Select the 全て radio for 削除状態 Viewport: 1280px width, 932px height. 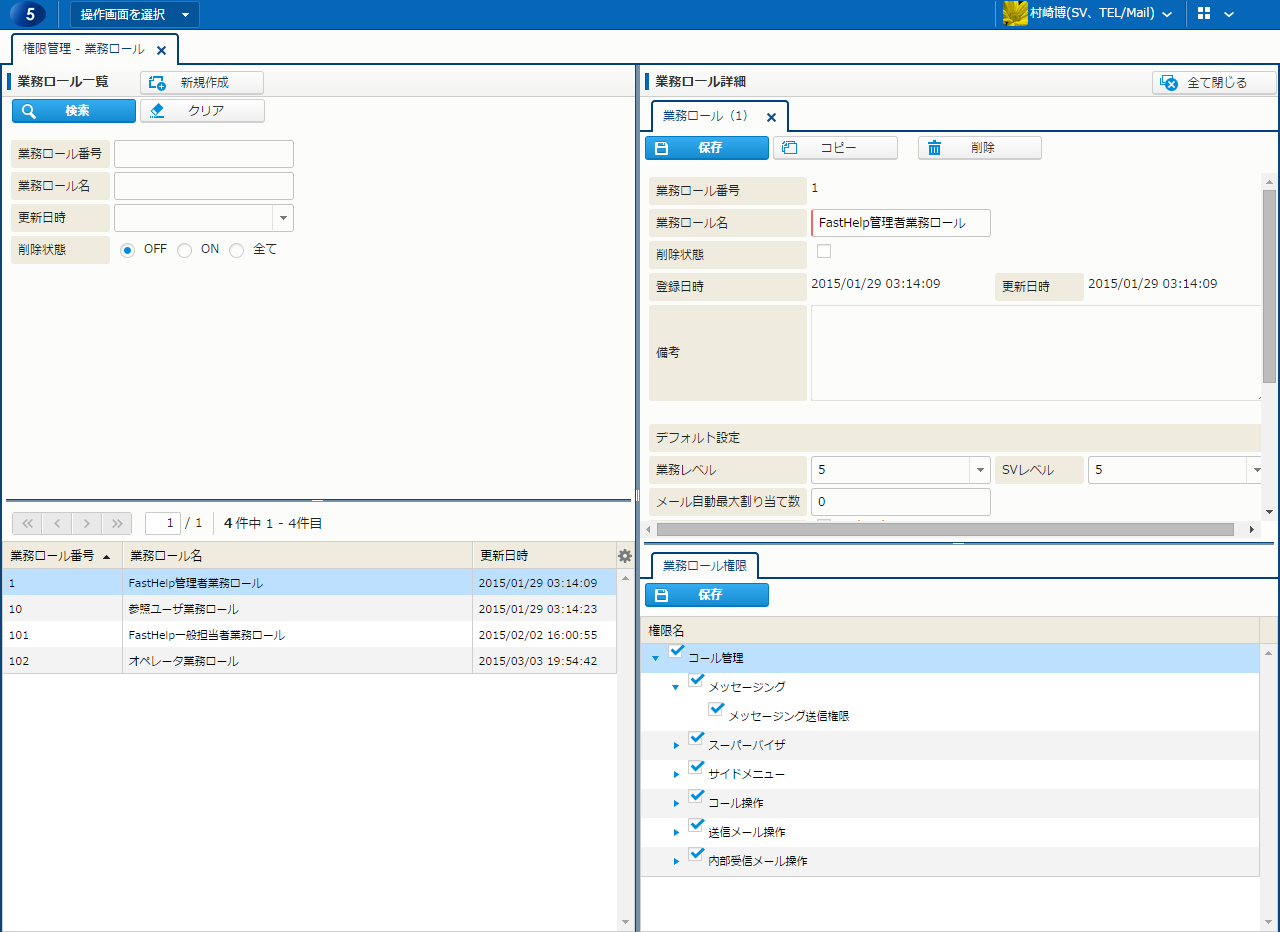click(x=237, y=251)
